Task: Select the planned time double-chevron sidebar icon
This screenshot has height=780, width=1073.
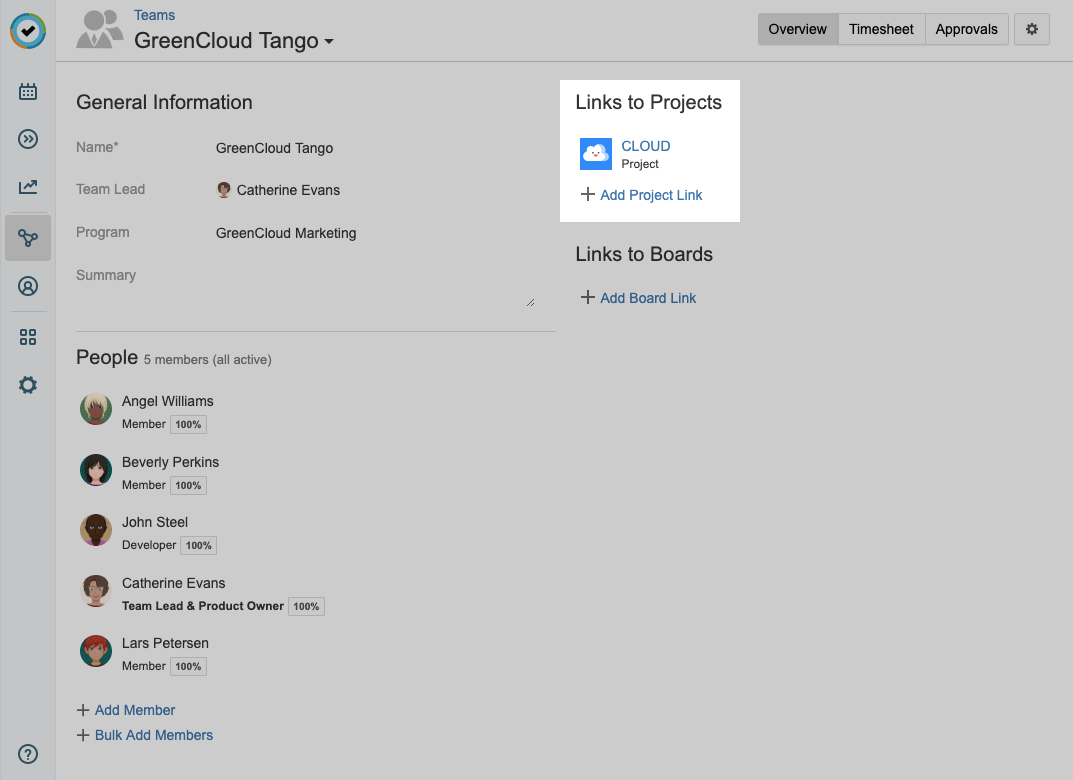Action: pyautogui.click(x=27, y=139)
